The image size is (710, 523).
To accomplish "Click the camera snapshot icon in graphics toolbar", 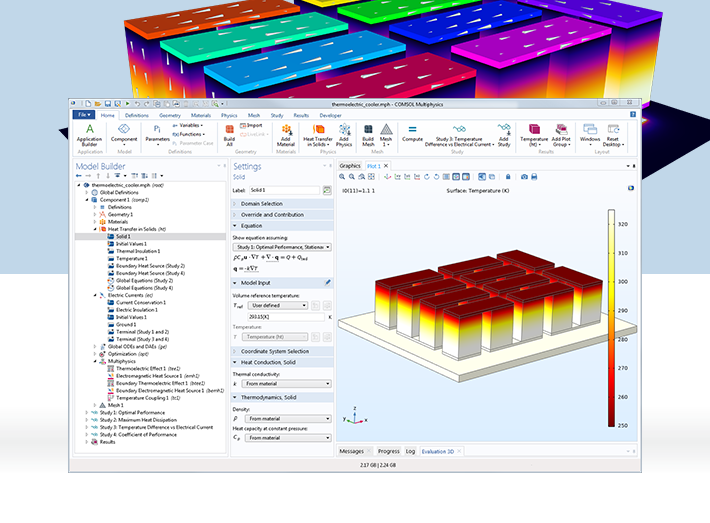I will click(524, 177).
